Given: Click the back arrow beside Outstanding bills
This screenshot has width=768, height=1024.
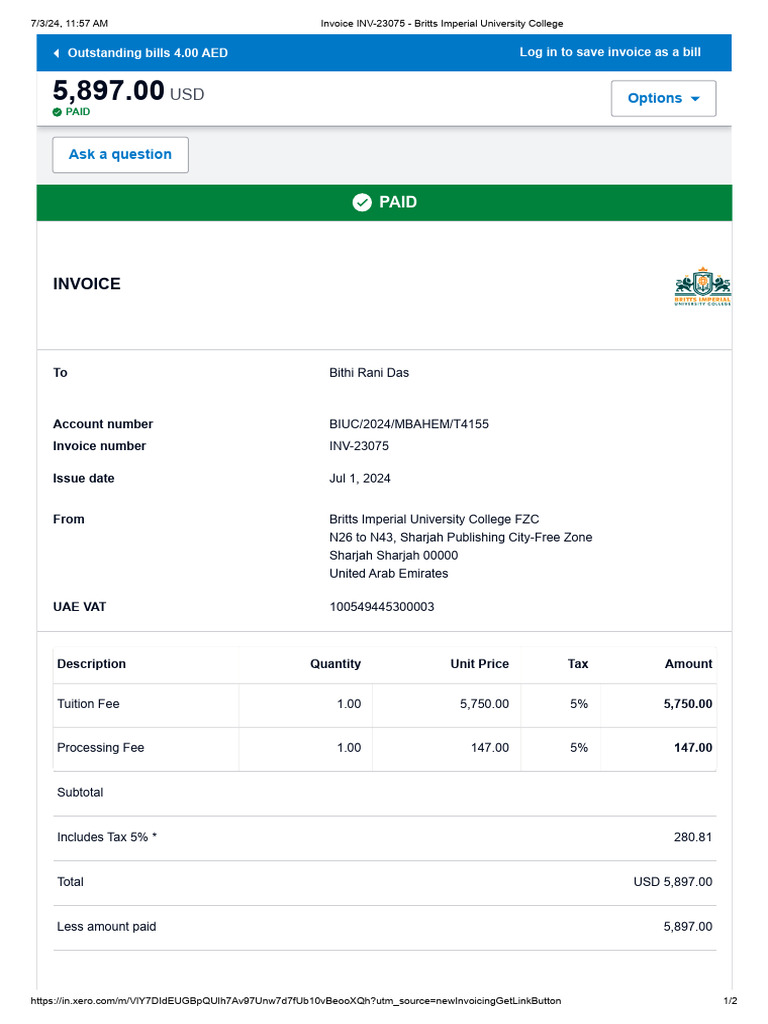Looking at the screenshot, I should click(x=56, y=53).
